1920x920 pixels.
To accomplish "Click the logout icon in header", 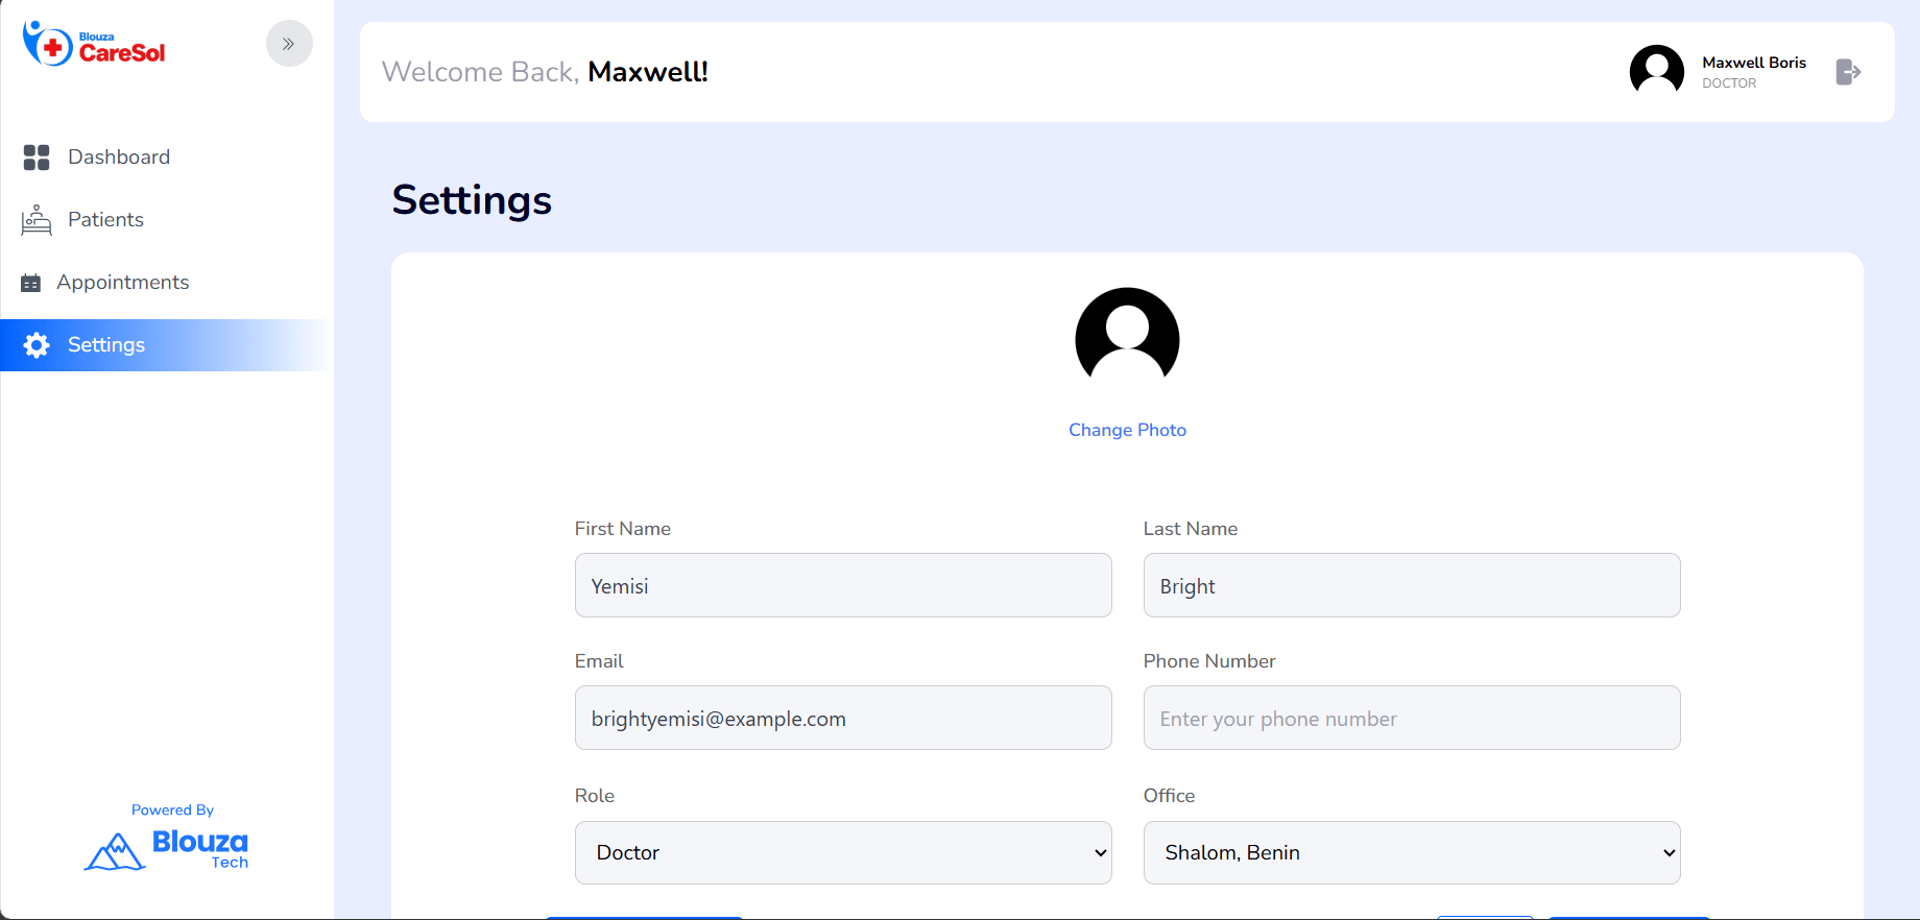I will [1848, 72].
